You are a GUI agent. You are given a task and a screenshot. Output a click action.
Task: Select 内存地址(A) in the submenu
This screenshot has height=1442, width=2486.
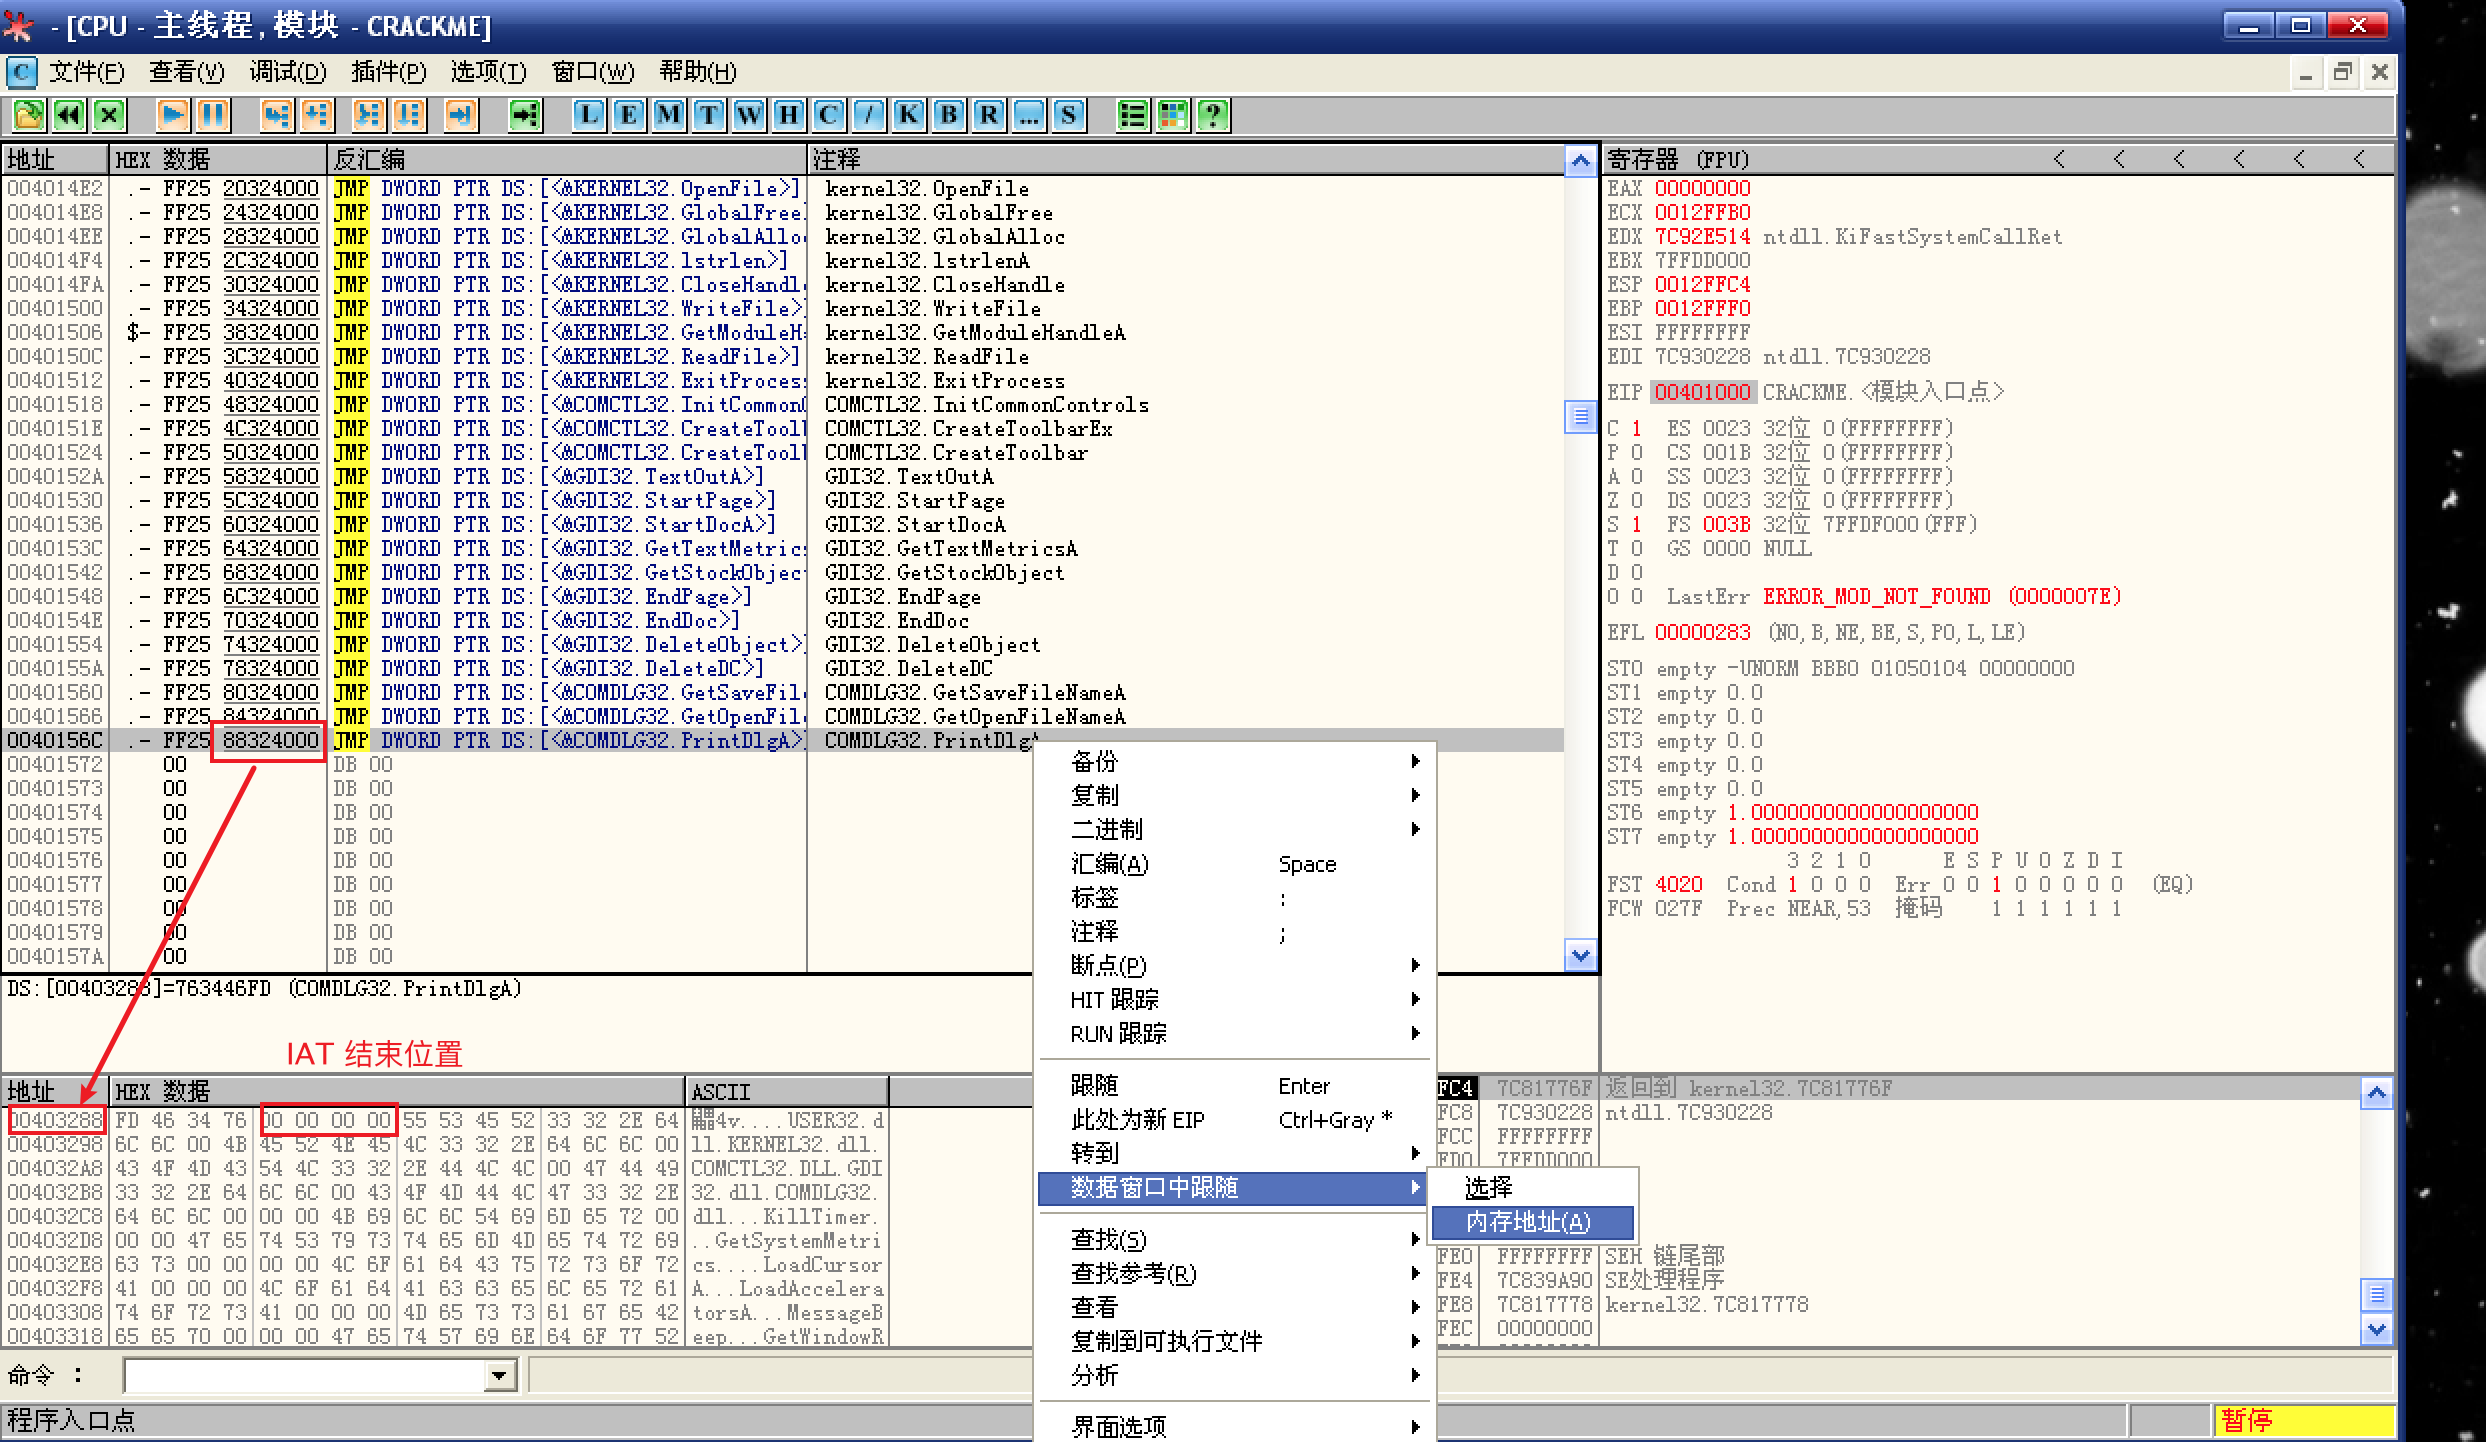1528,1222
